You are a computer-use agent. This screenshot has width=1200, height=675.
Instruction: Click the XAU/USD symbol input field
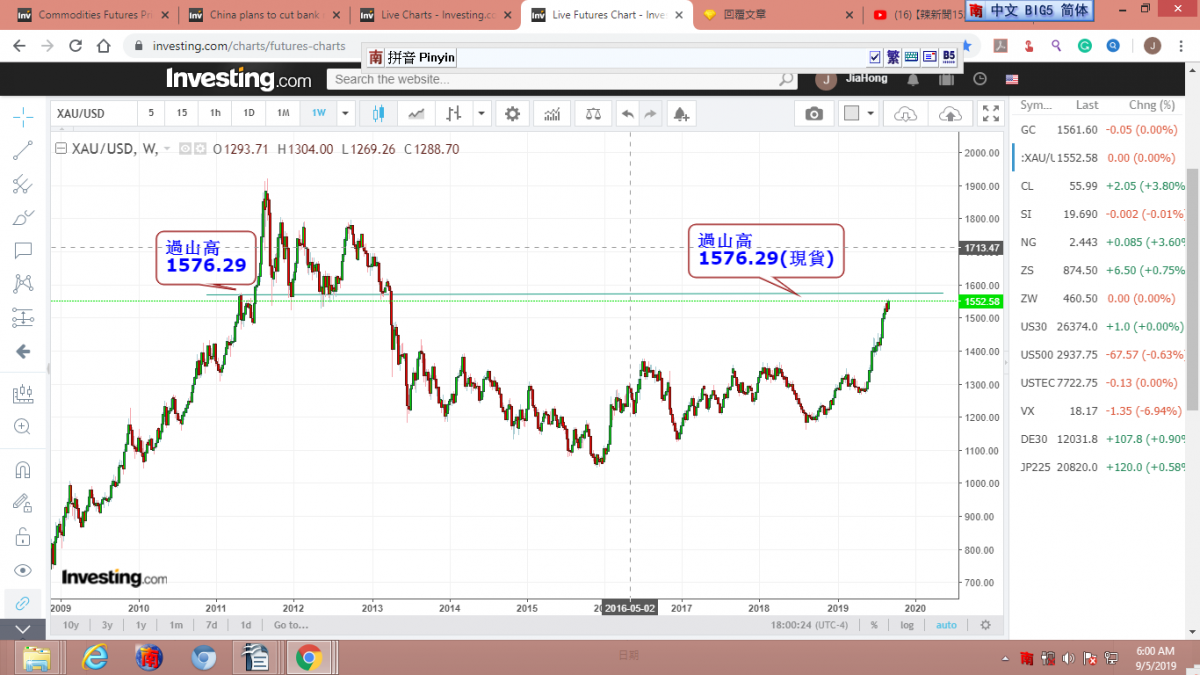click(x=93, y=113)
